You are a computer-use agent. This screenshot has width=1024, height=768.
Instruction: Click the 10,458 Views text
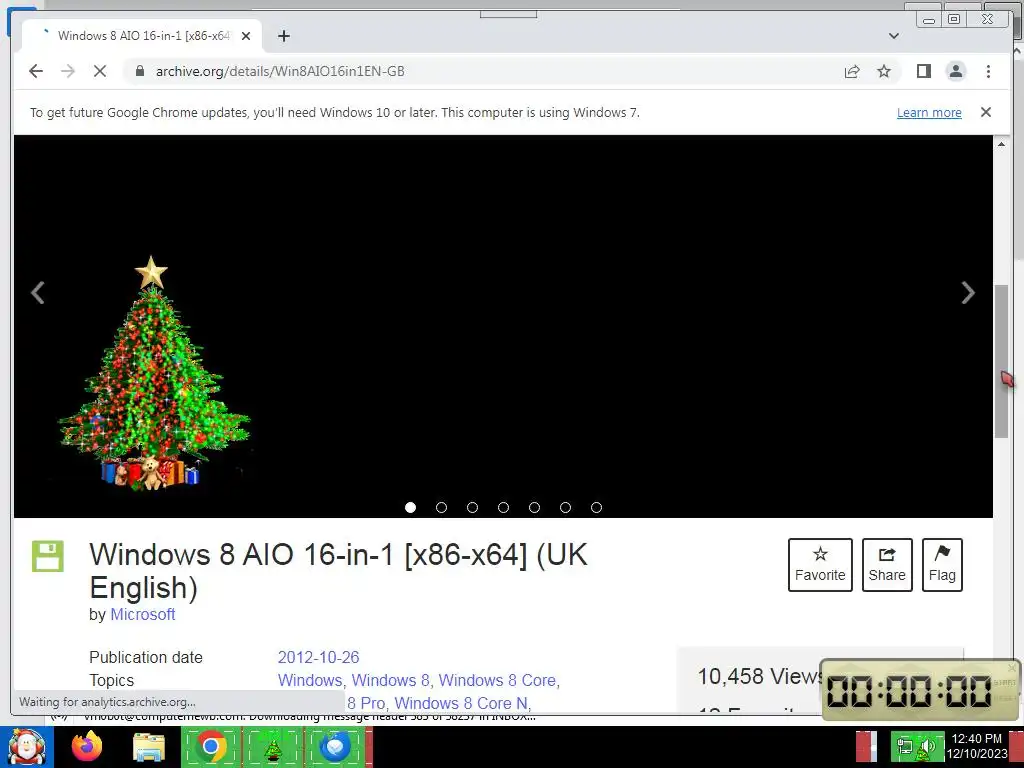pos(760,677)
